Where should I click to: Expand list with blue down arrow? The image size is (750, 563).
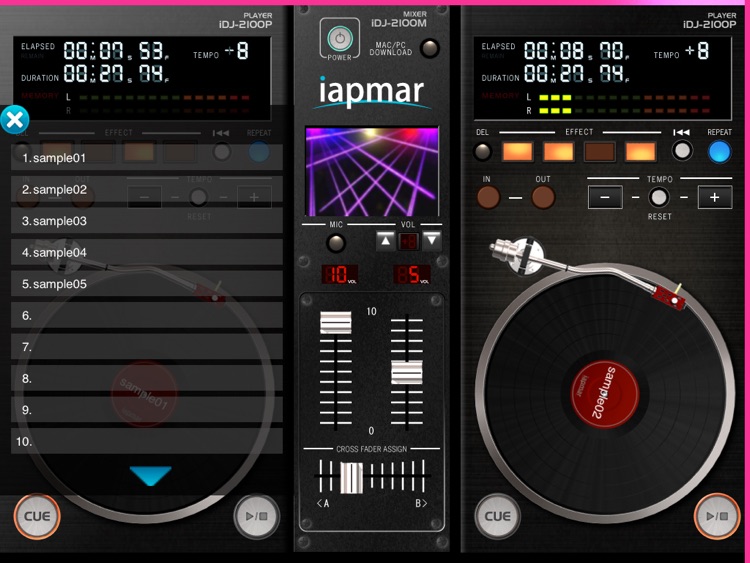point(150,476)
